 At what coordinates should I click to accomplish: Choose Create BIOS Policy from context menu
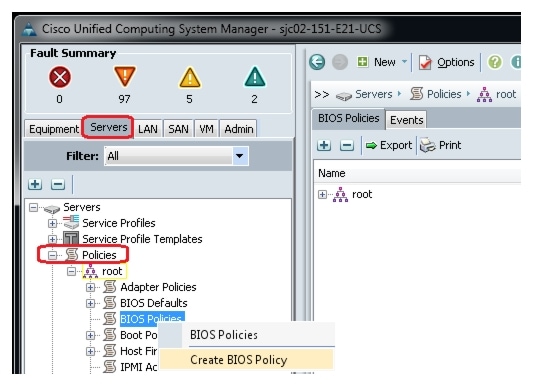pos(246,360)
